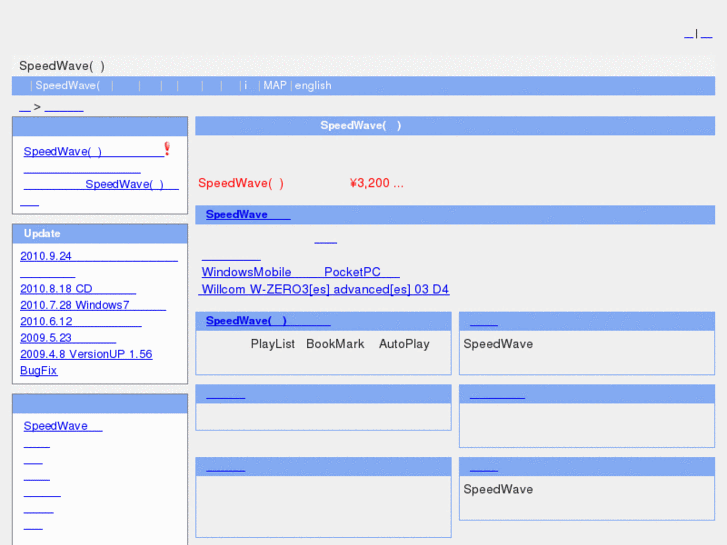Open the MAP navigation bar item
This screenshot has height=545, width=727.
tap(275, 85)
